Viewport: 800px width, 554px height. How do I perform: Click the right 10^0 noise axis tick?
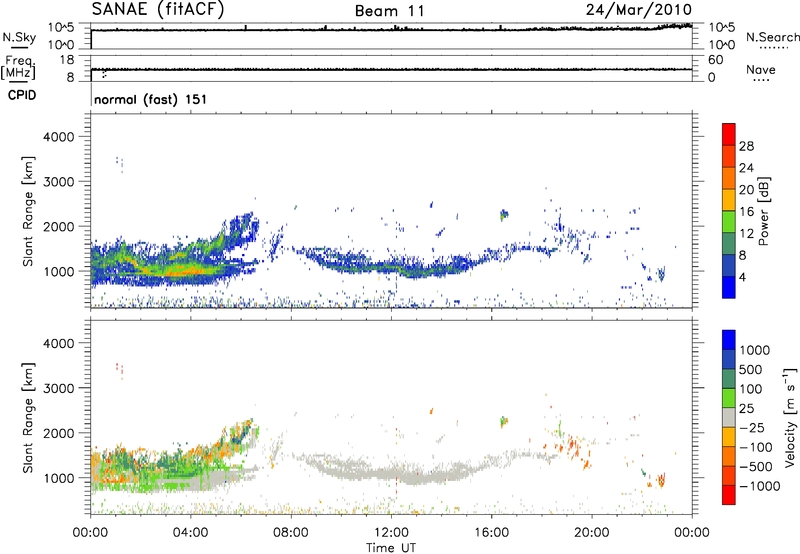pos(722,45)
